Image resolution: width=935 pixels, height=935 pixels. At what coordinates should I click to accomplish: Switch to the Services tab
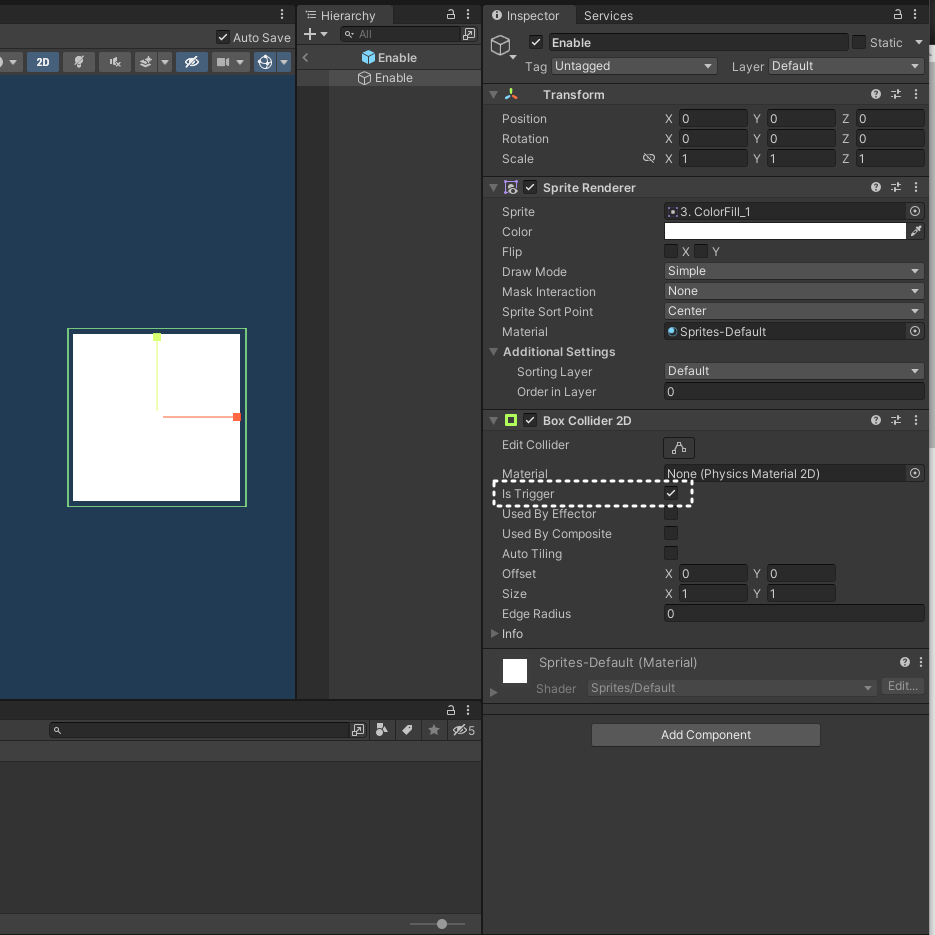(608, 16)
